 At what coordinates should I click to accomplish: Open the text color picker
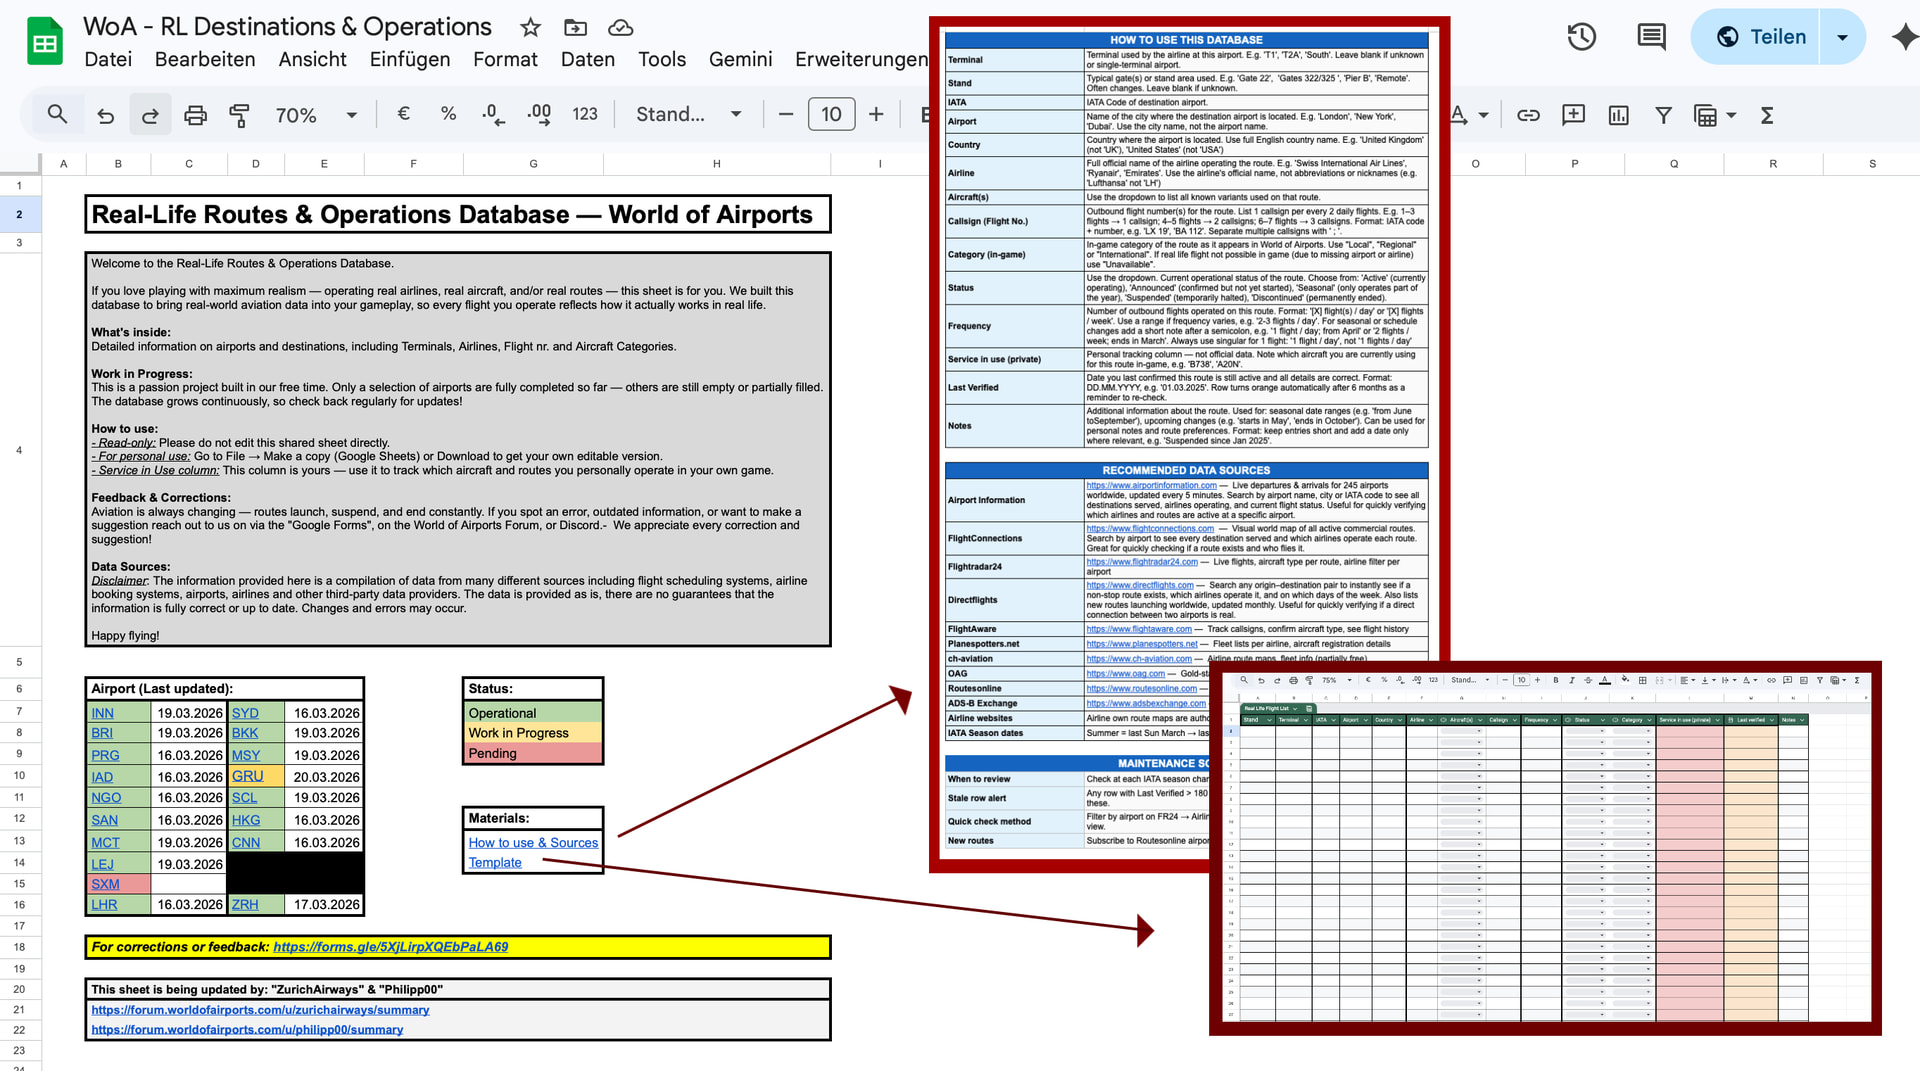coord(1459,115)
